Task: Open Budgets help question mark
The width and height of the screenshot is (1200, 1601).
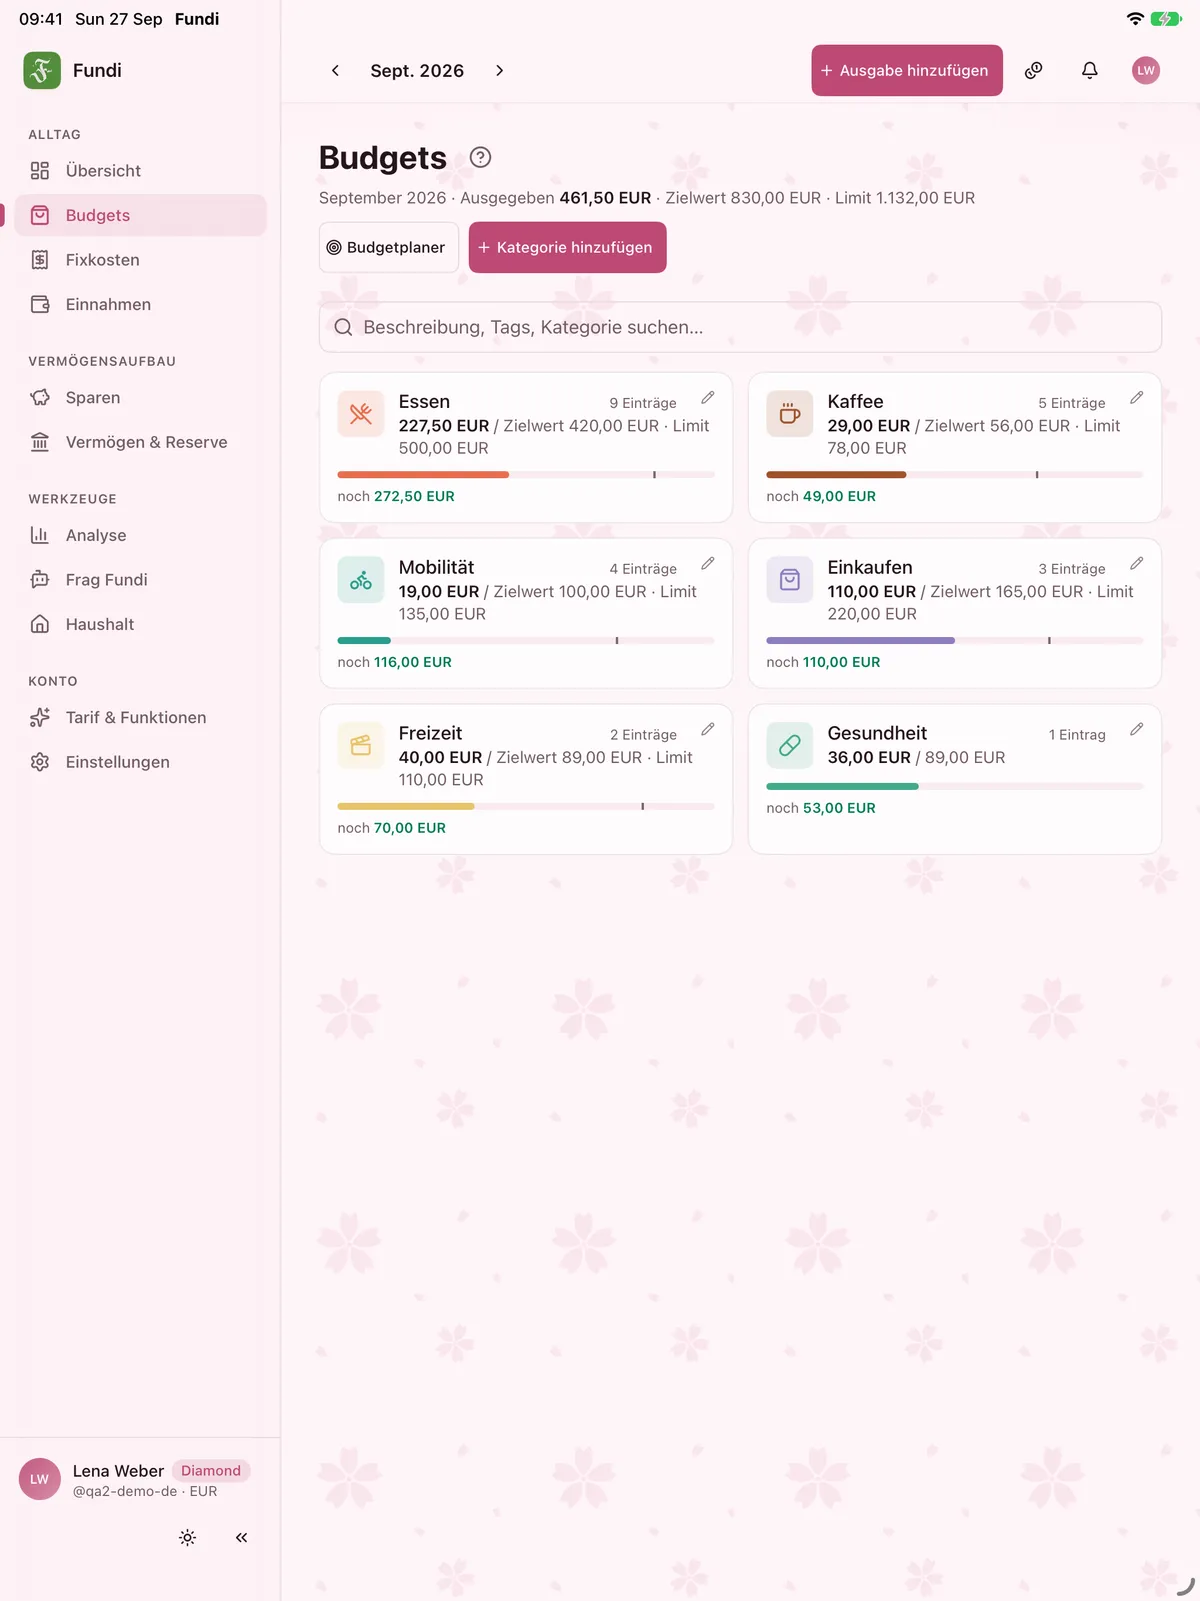Action: 480,157
